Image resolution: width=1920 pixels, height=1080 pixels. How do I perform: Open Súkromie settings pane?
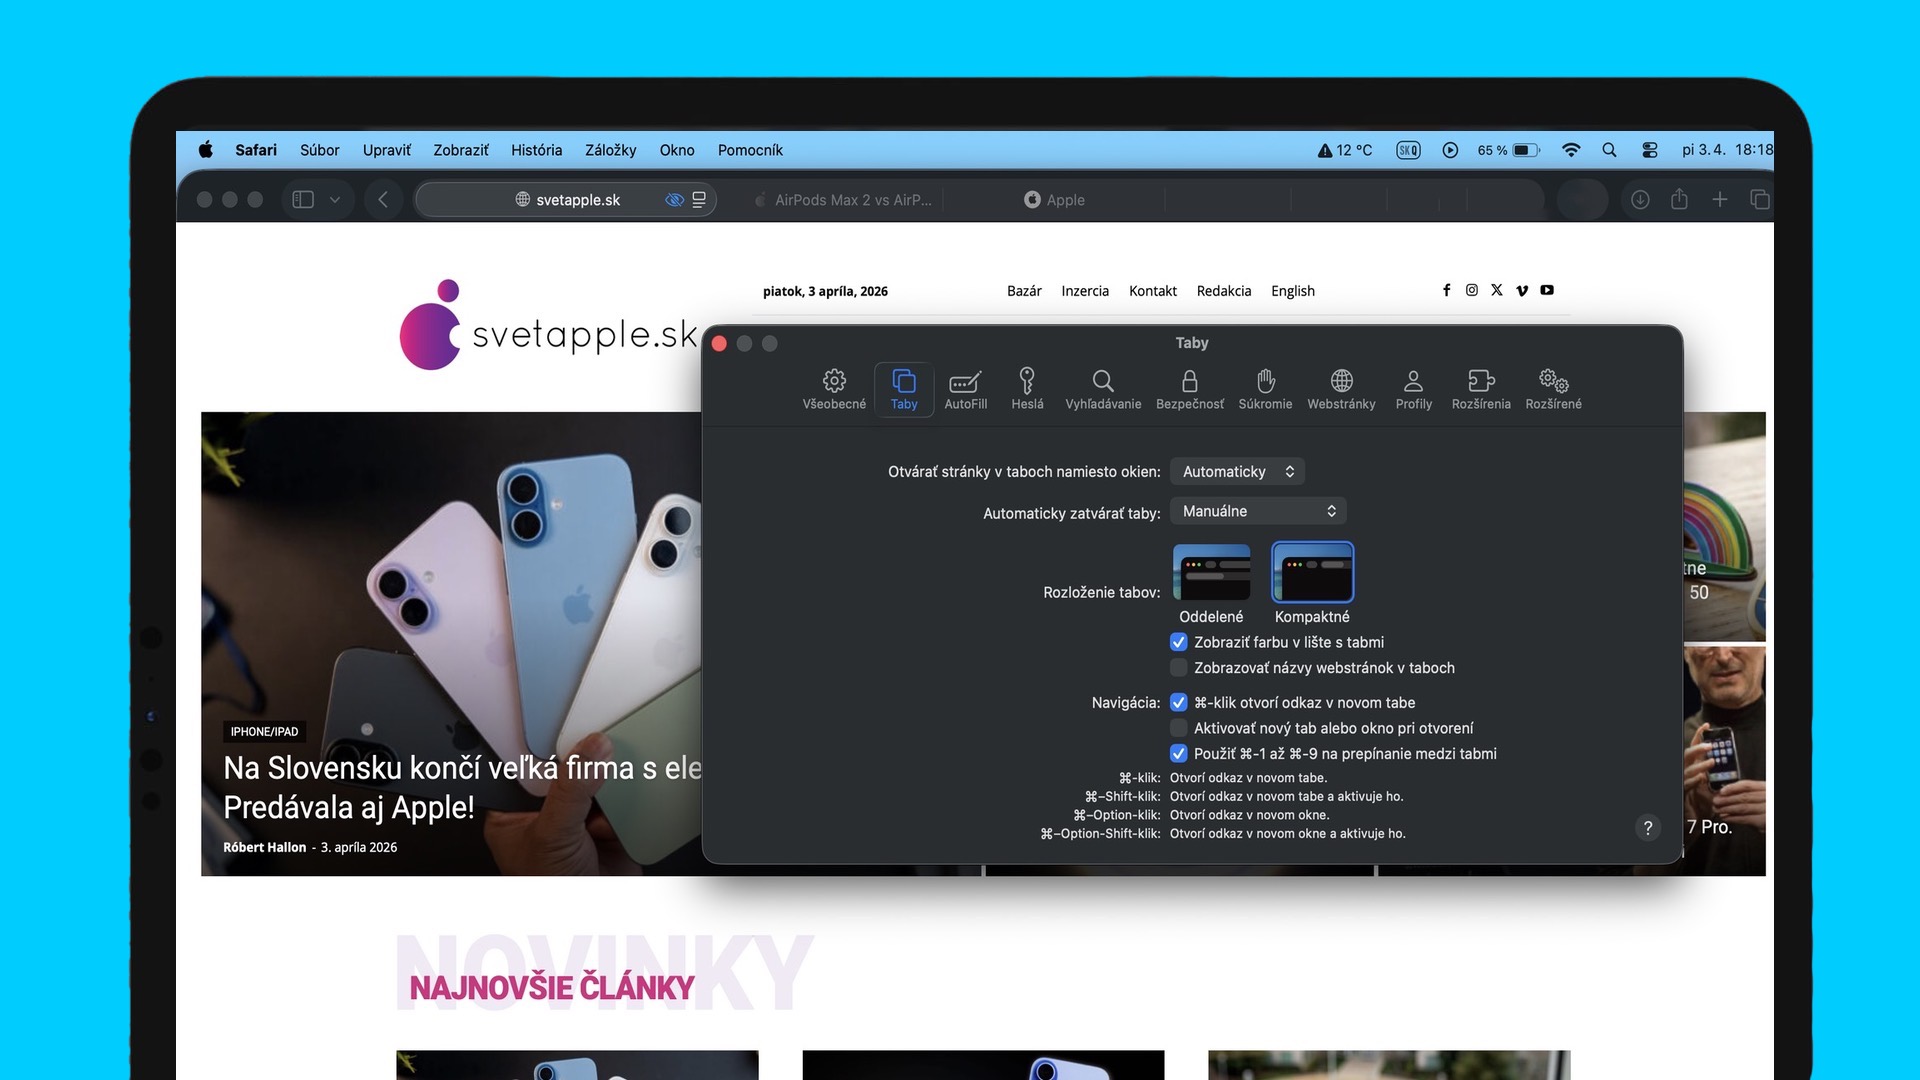1265,389
